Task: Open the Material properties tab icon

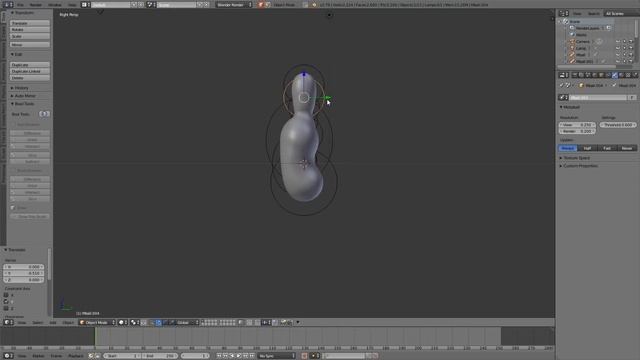Action: [621, 75]
